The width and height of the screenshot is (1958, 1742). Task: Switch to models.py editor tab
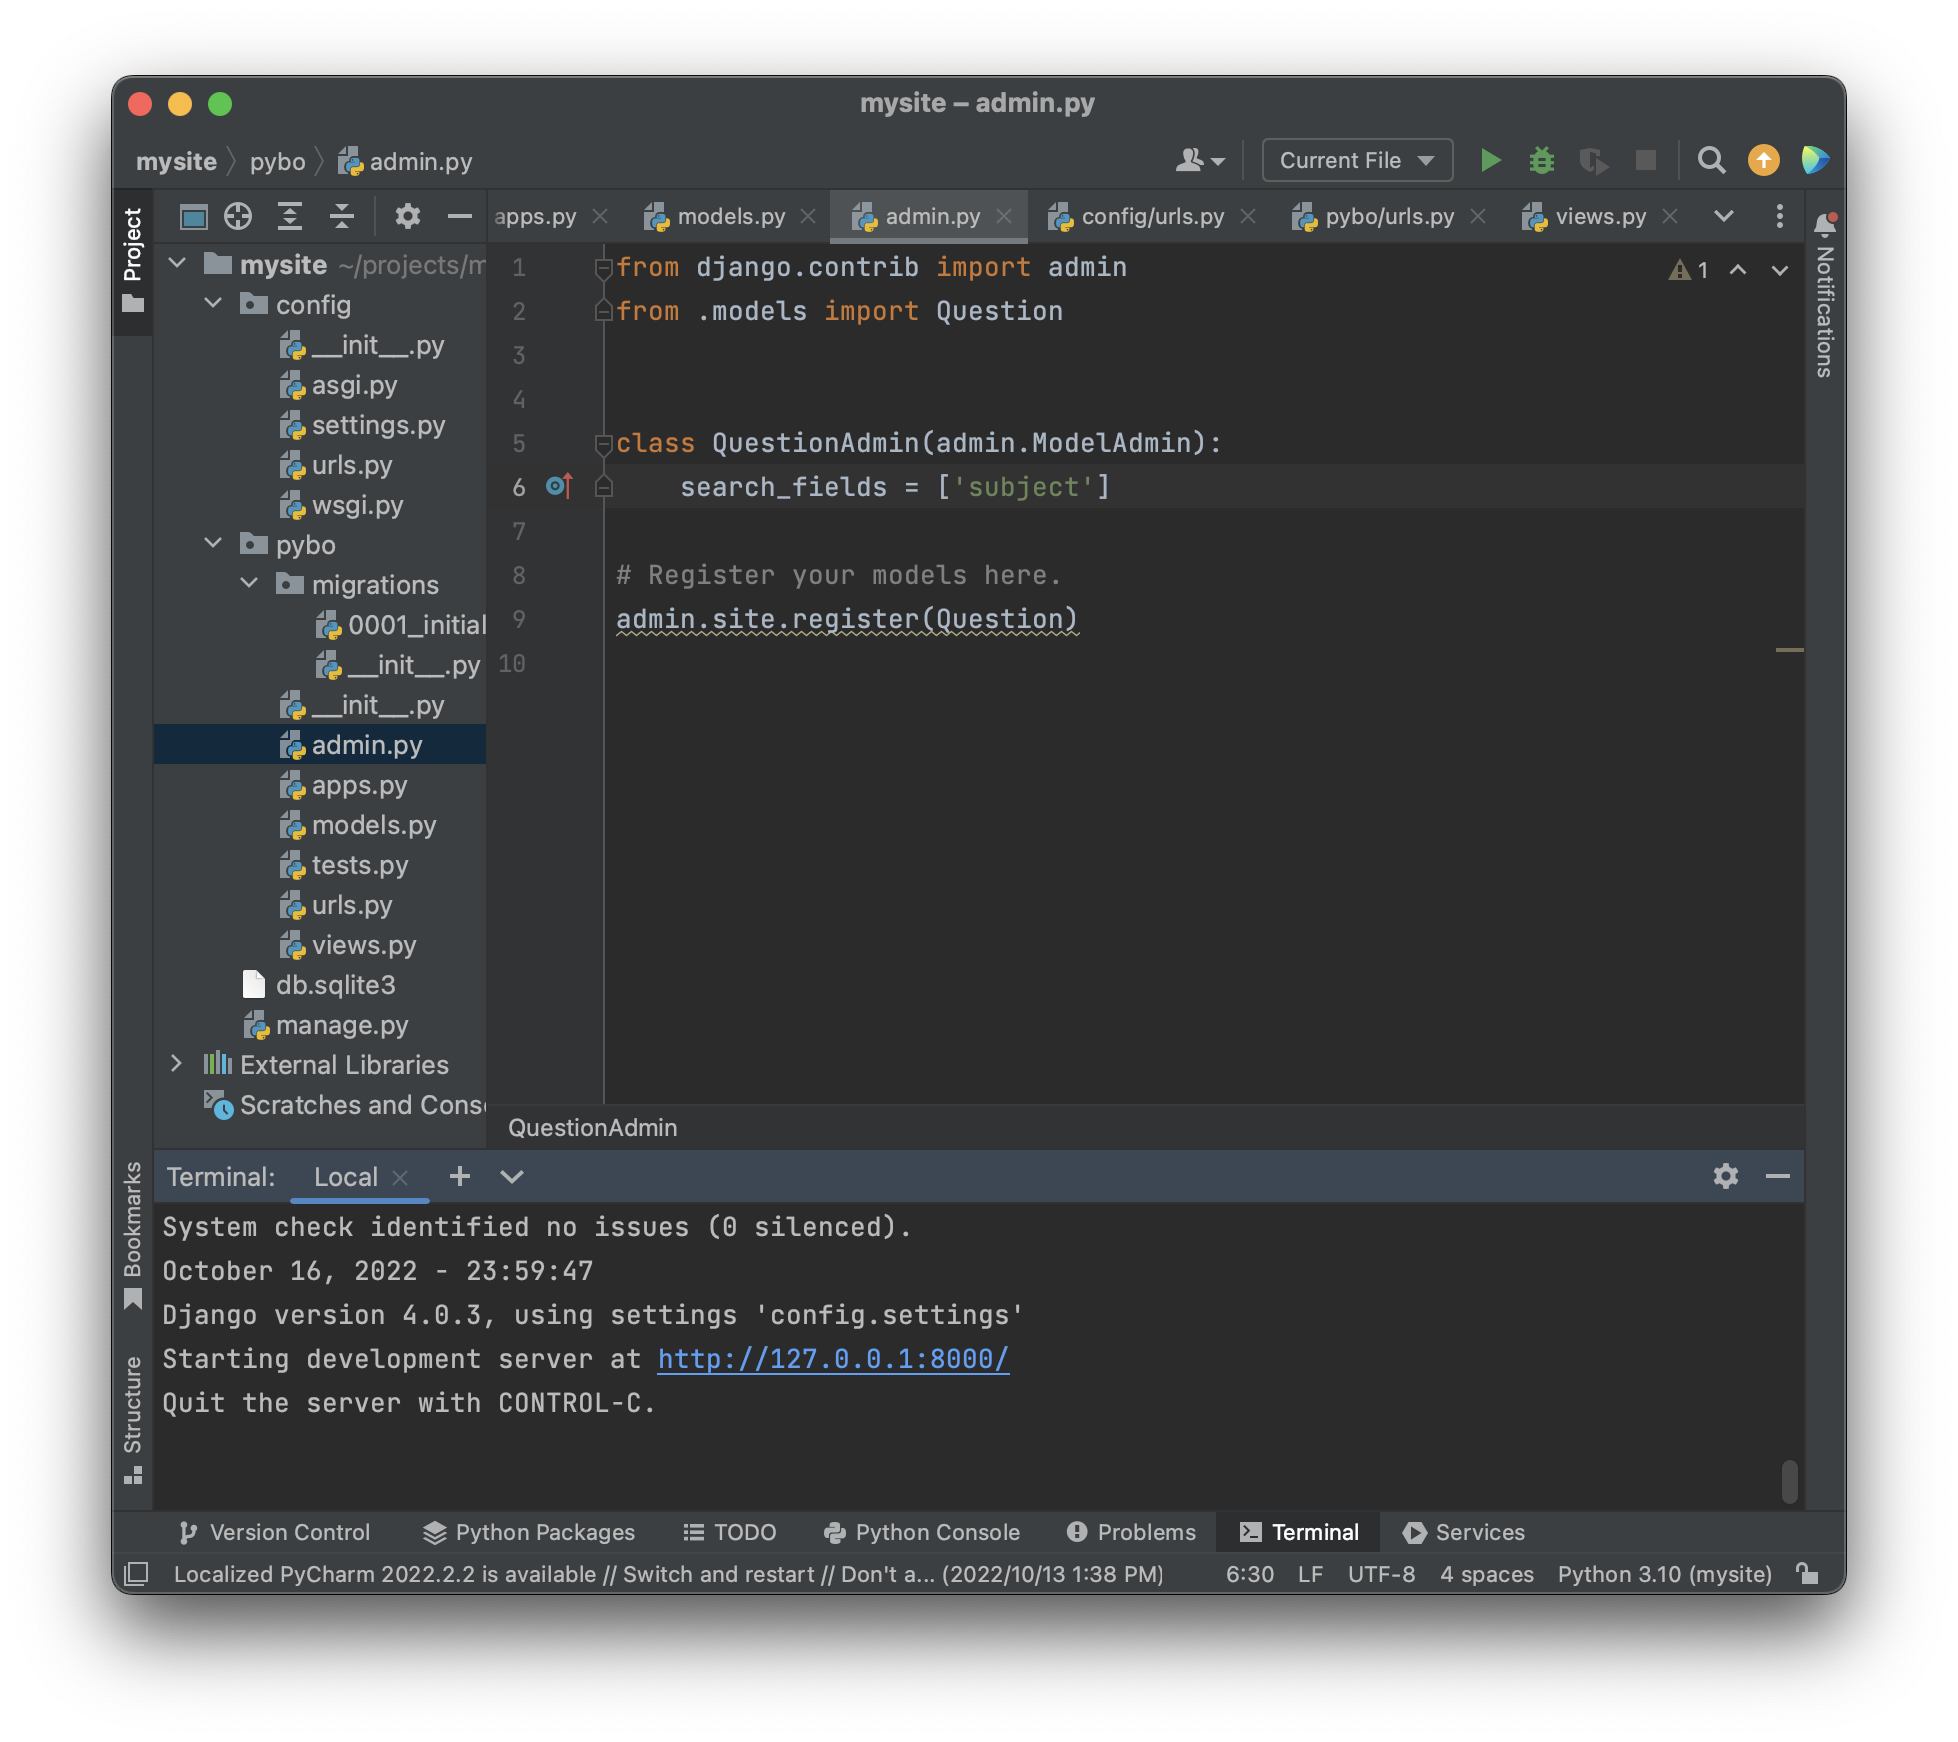tap(730, 216)
